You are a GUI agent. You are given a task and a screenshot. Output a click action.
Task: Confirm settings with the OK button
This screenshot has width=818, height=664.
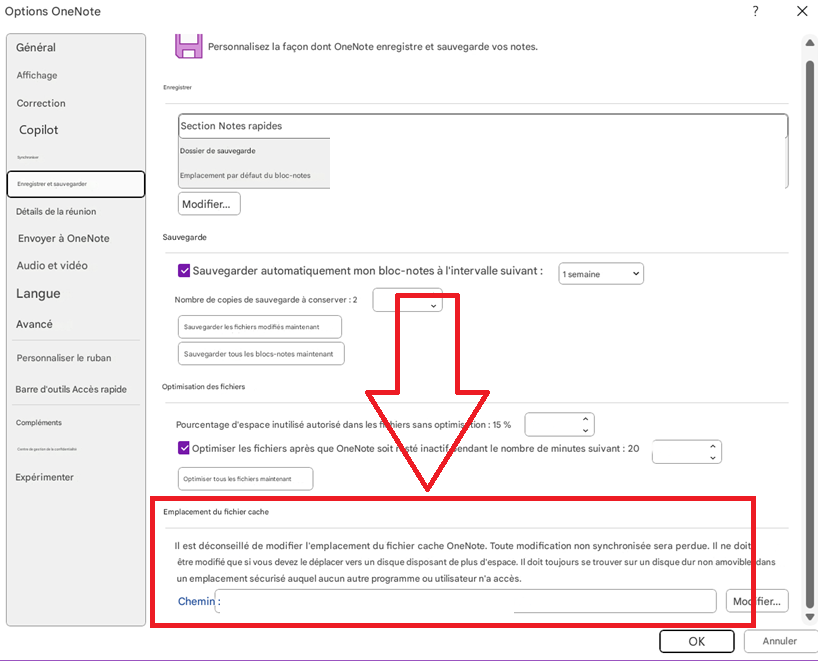[696, 641]
